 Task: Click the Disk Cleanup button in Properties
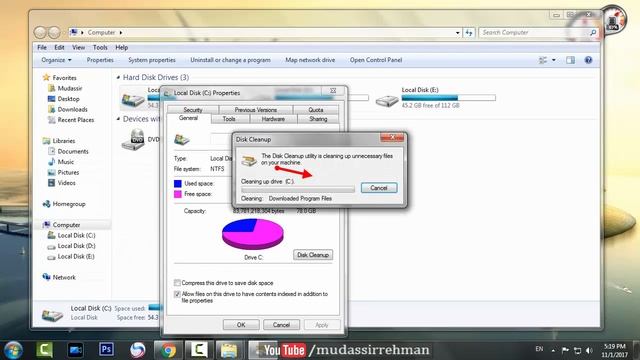313,255
